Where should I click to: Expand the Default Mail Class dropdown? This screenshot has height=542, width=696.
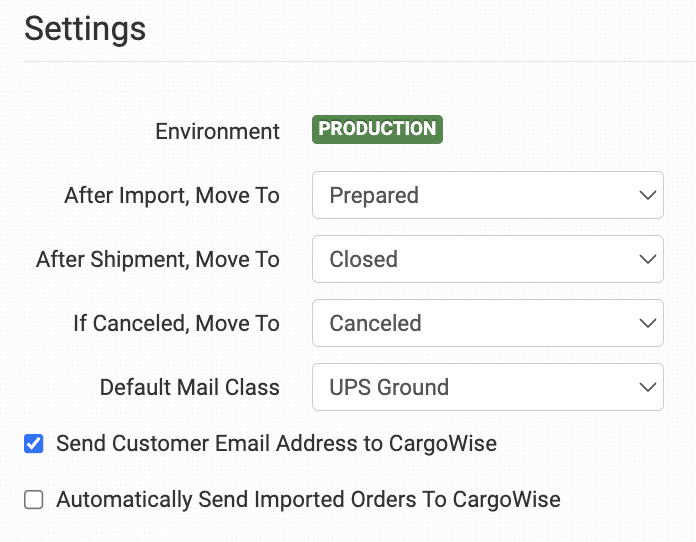[487, 388]
